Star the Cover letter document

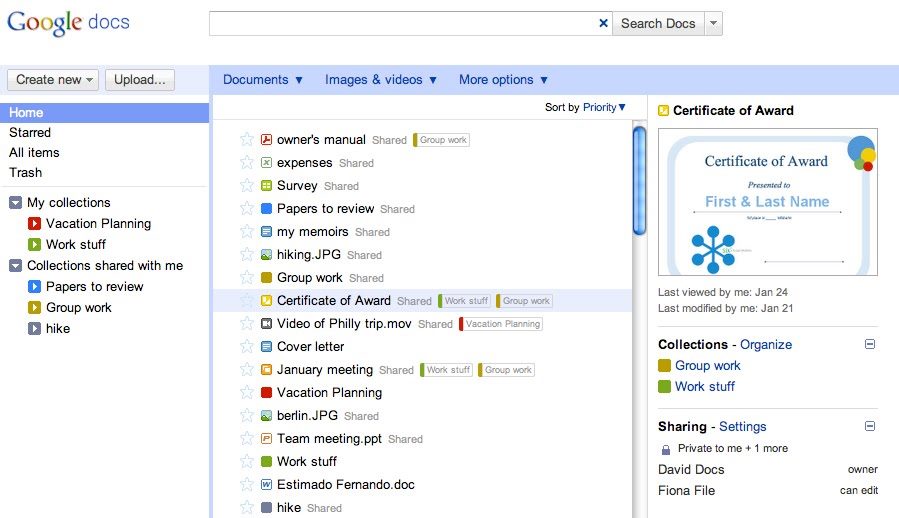tap(247, 346)
